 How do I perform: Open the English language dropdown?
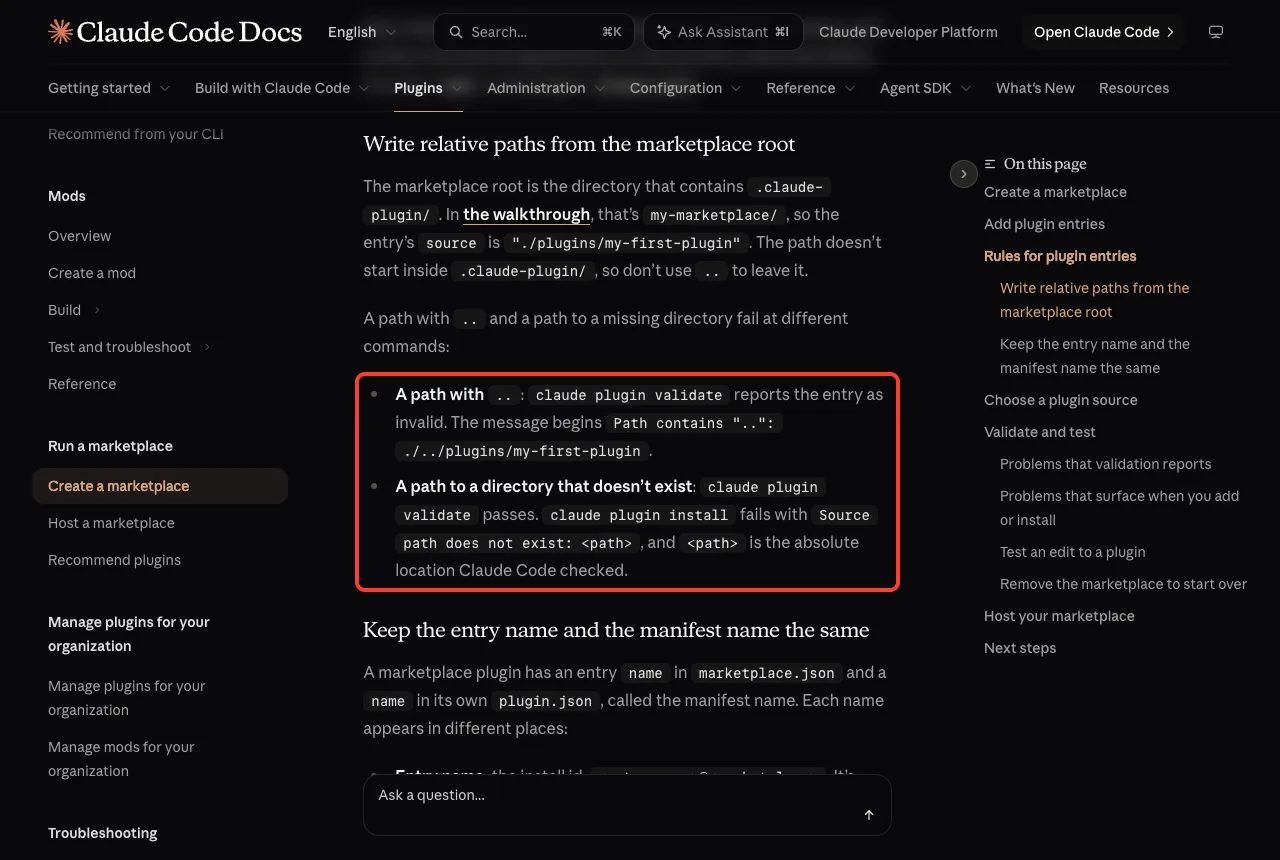[x=362, y=32]
